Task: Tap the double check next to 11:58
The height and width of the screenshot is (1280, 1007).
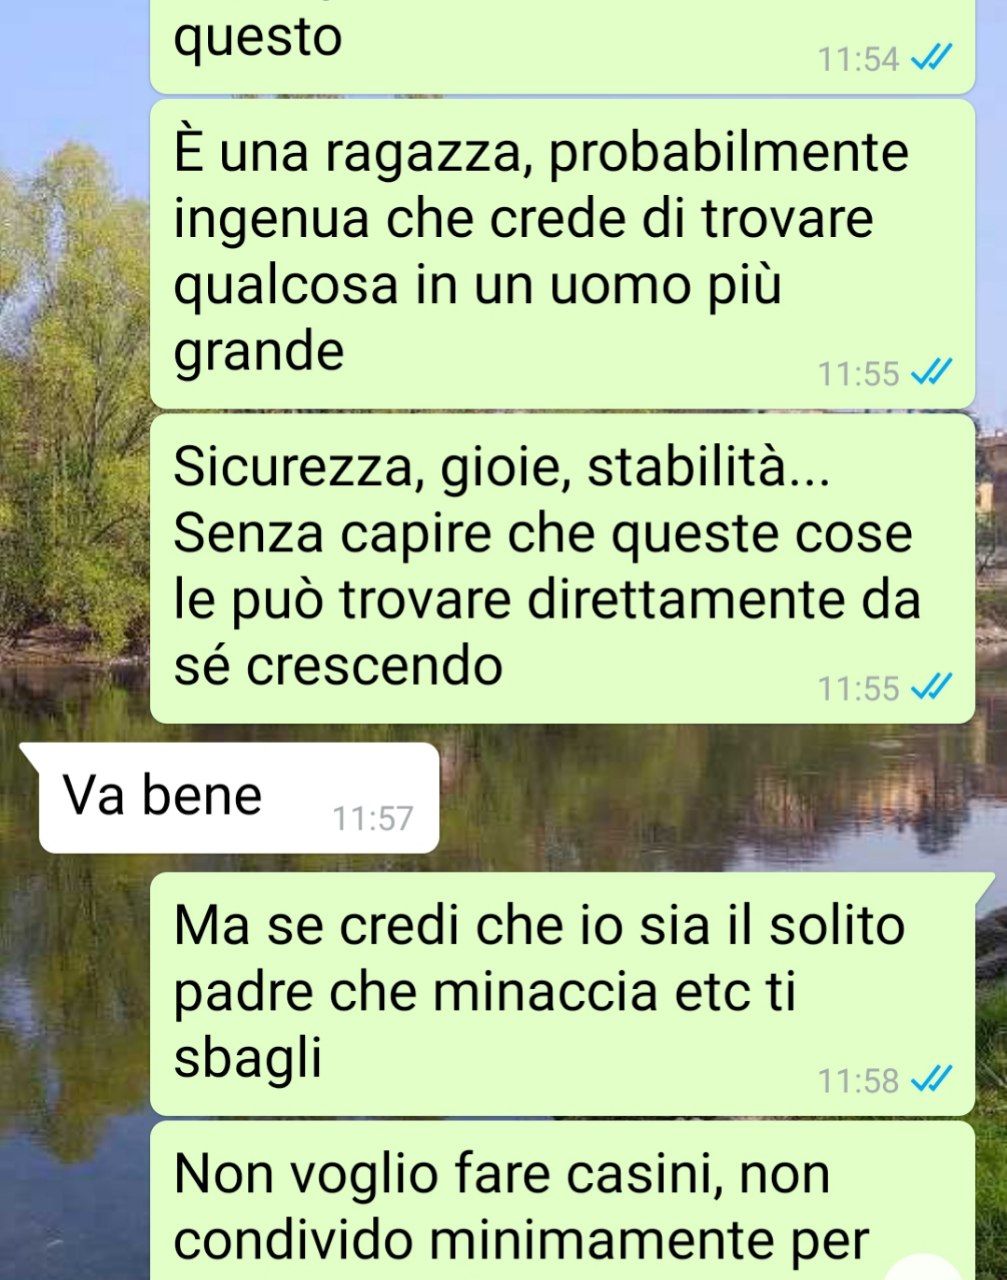Action: (x=930, y=1079)
